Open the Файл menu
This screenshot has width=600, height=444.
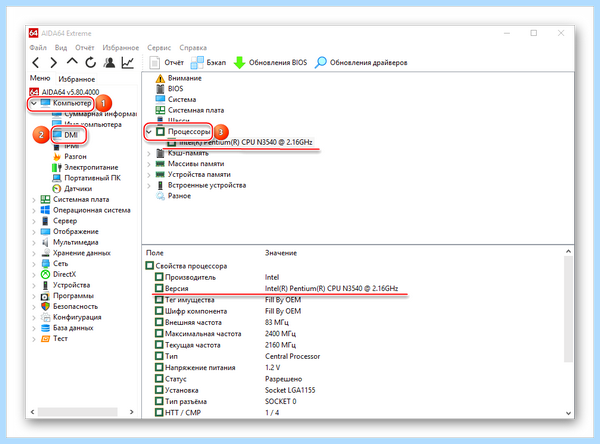click(38, 47)
